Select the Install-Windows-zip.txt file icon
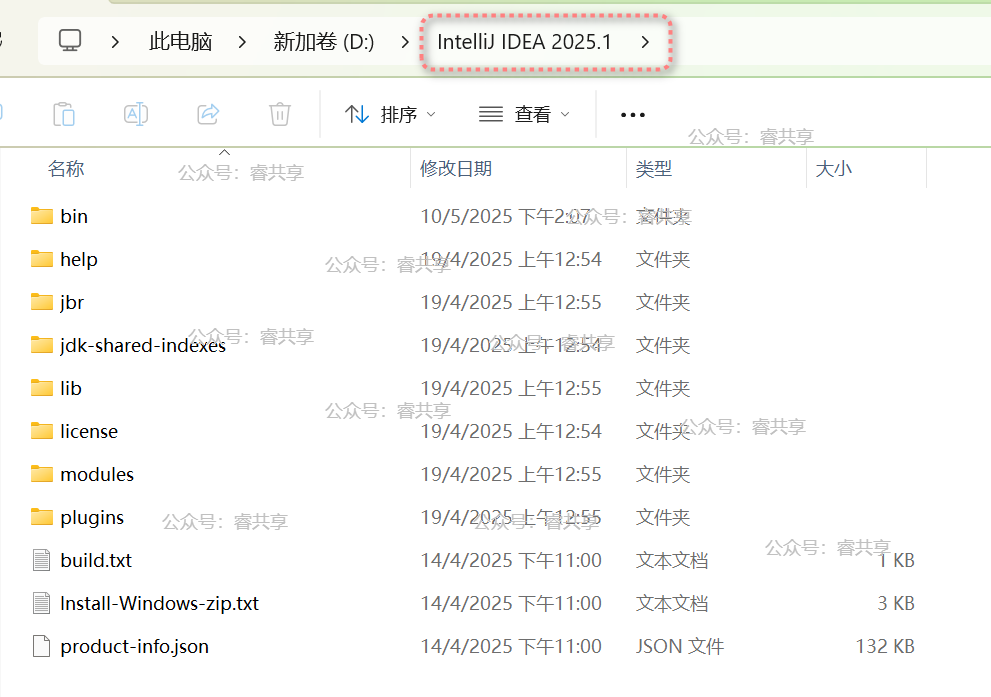This screenshot has width=991, height=697. pyautogui.click(x=42, y=603)
